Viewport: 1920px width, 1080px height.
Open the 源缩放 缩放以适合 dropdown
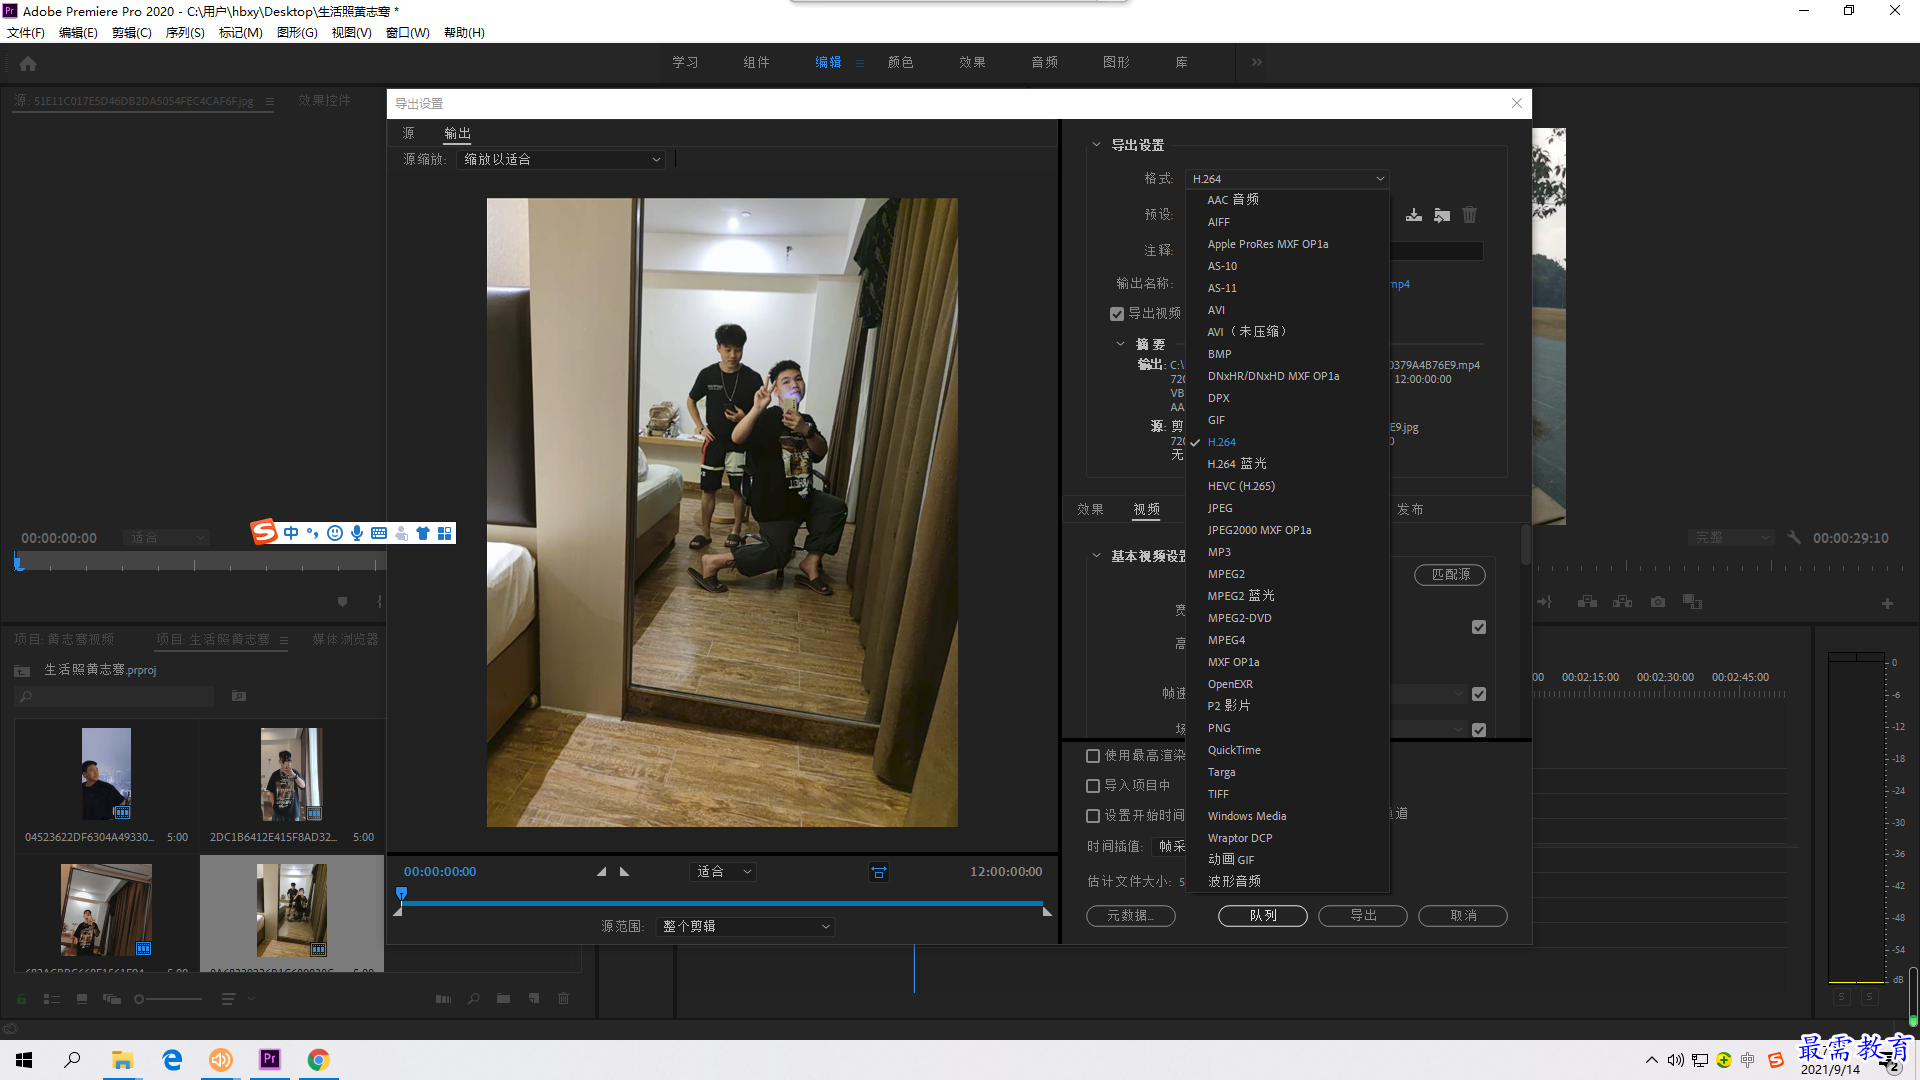(x=561, y=160)
